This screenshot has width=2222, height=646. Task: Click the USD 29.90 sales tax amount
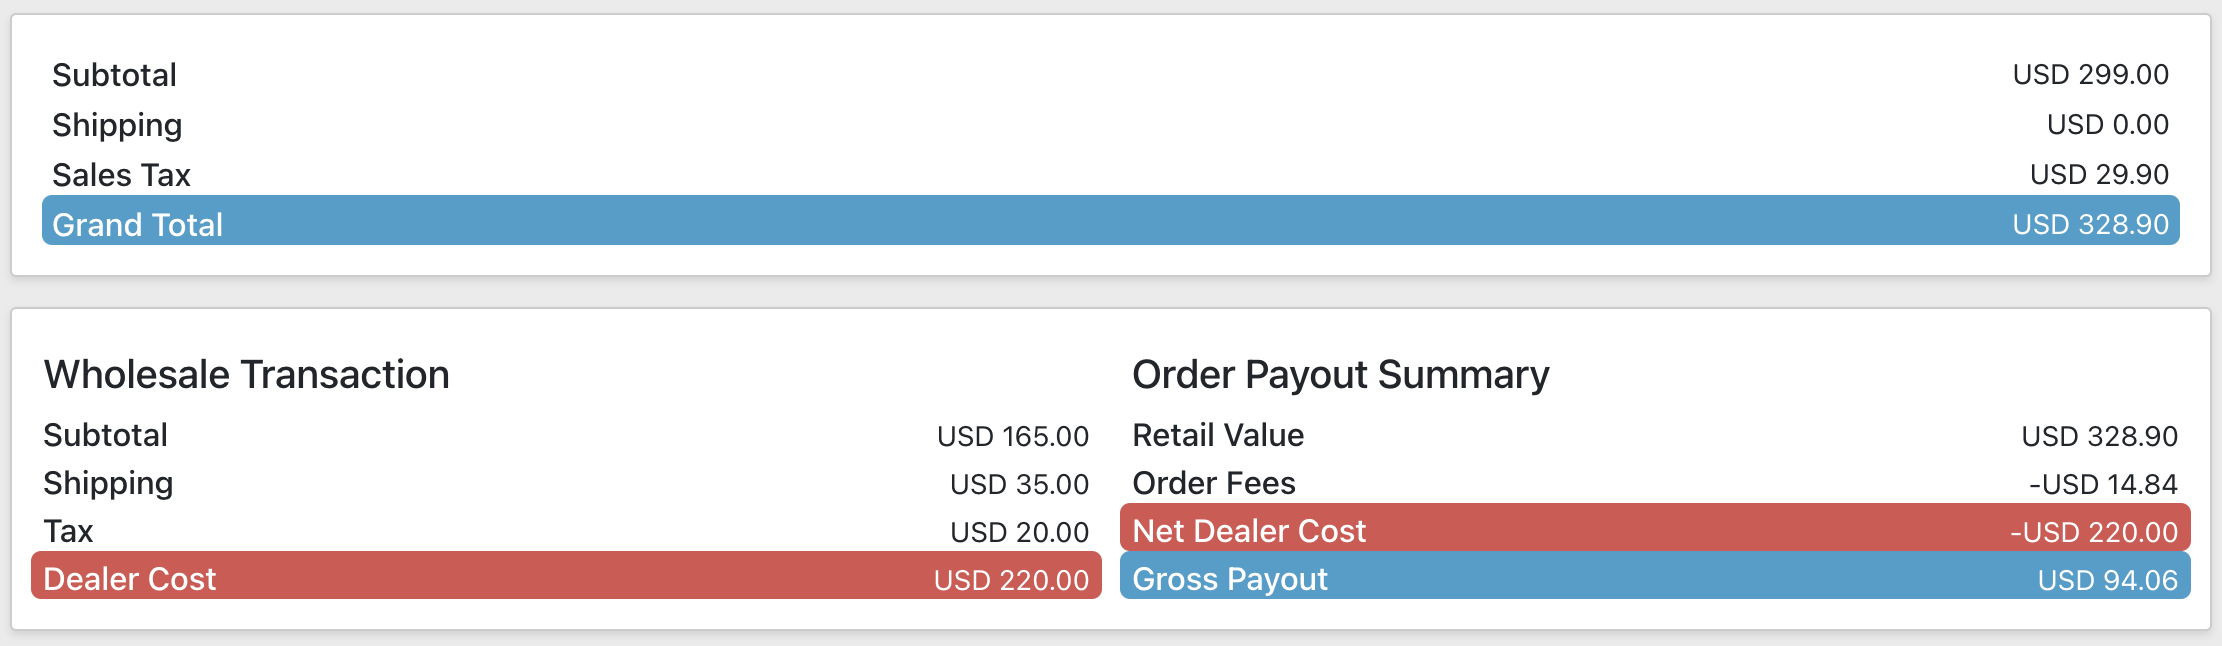point(2099,175)
